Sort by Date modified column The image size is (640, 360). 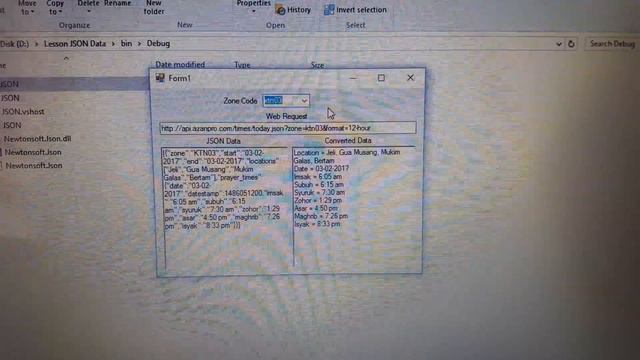pyautogui.click(x=180, y=64)
